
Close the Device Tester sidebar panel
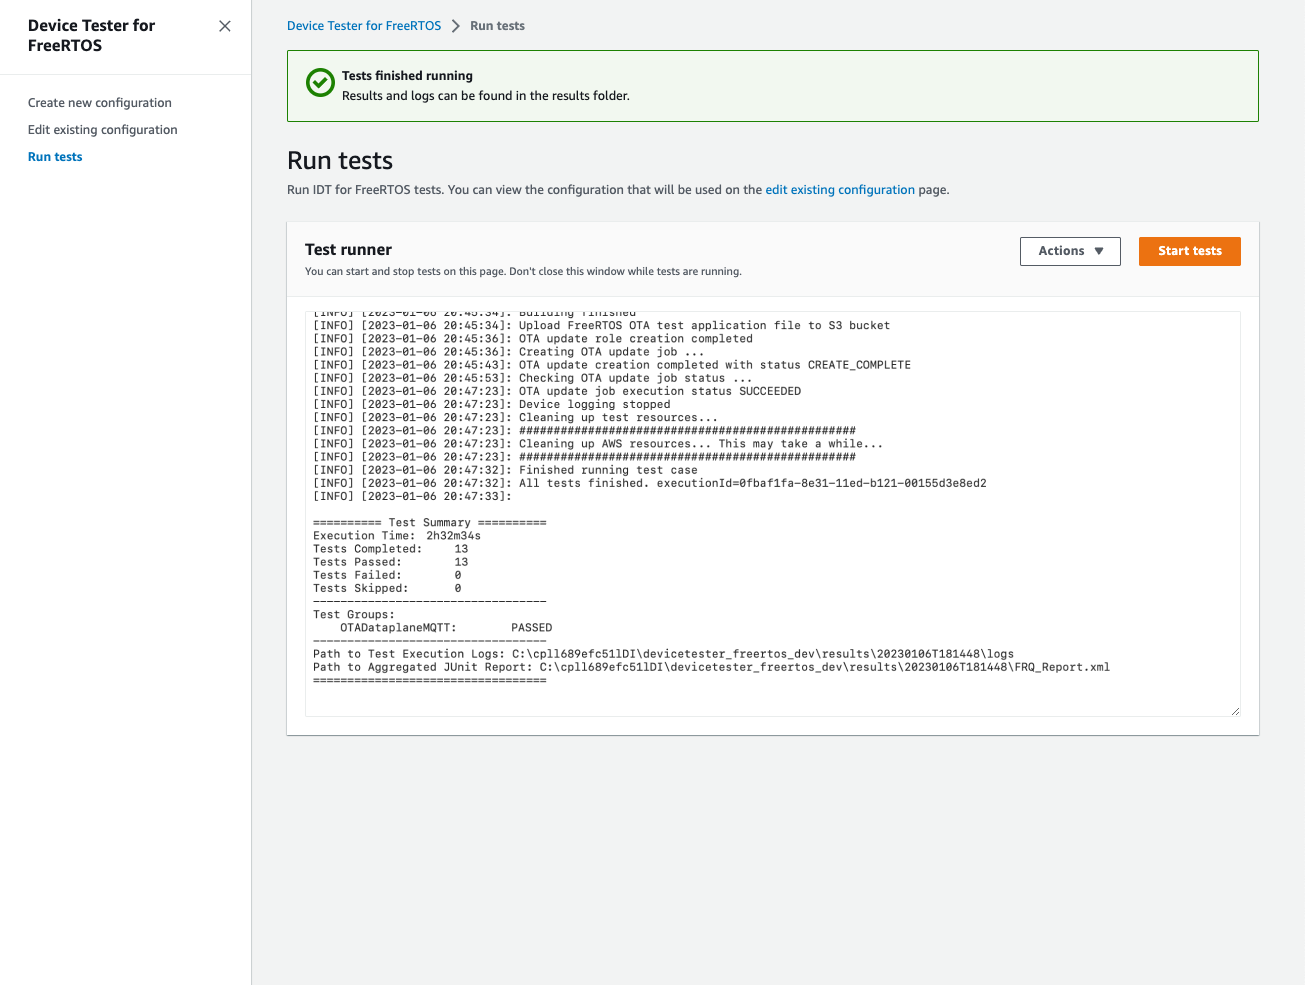click(x=224, y=26)
